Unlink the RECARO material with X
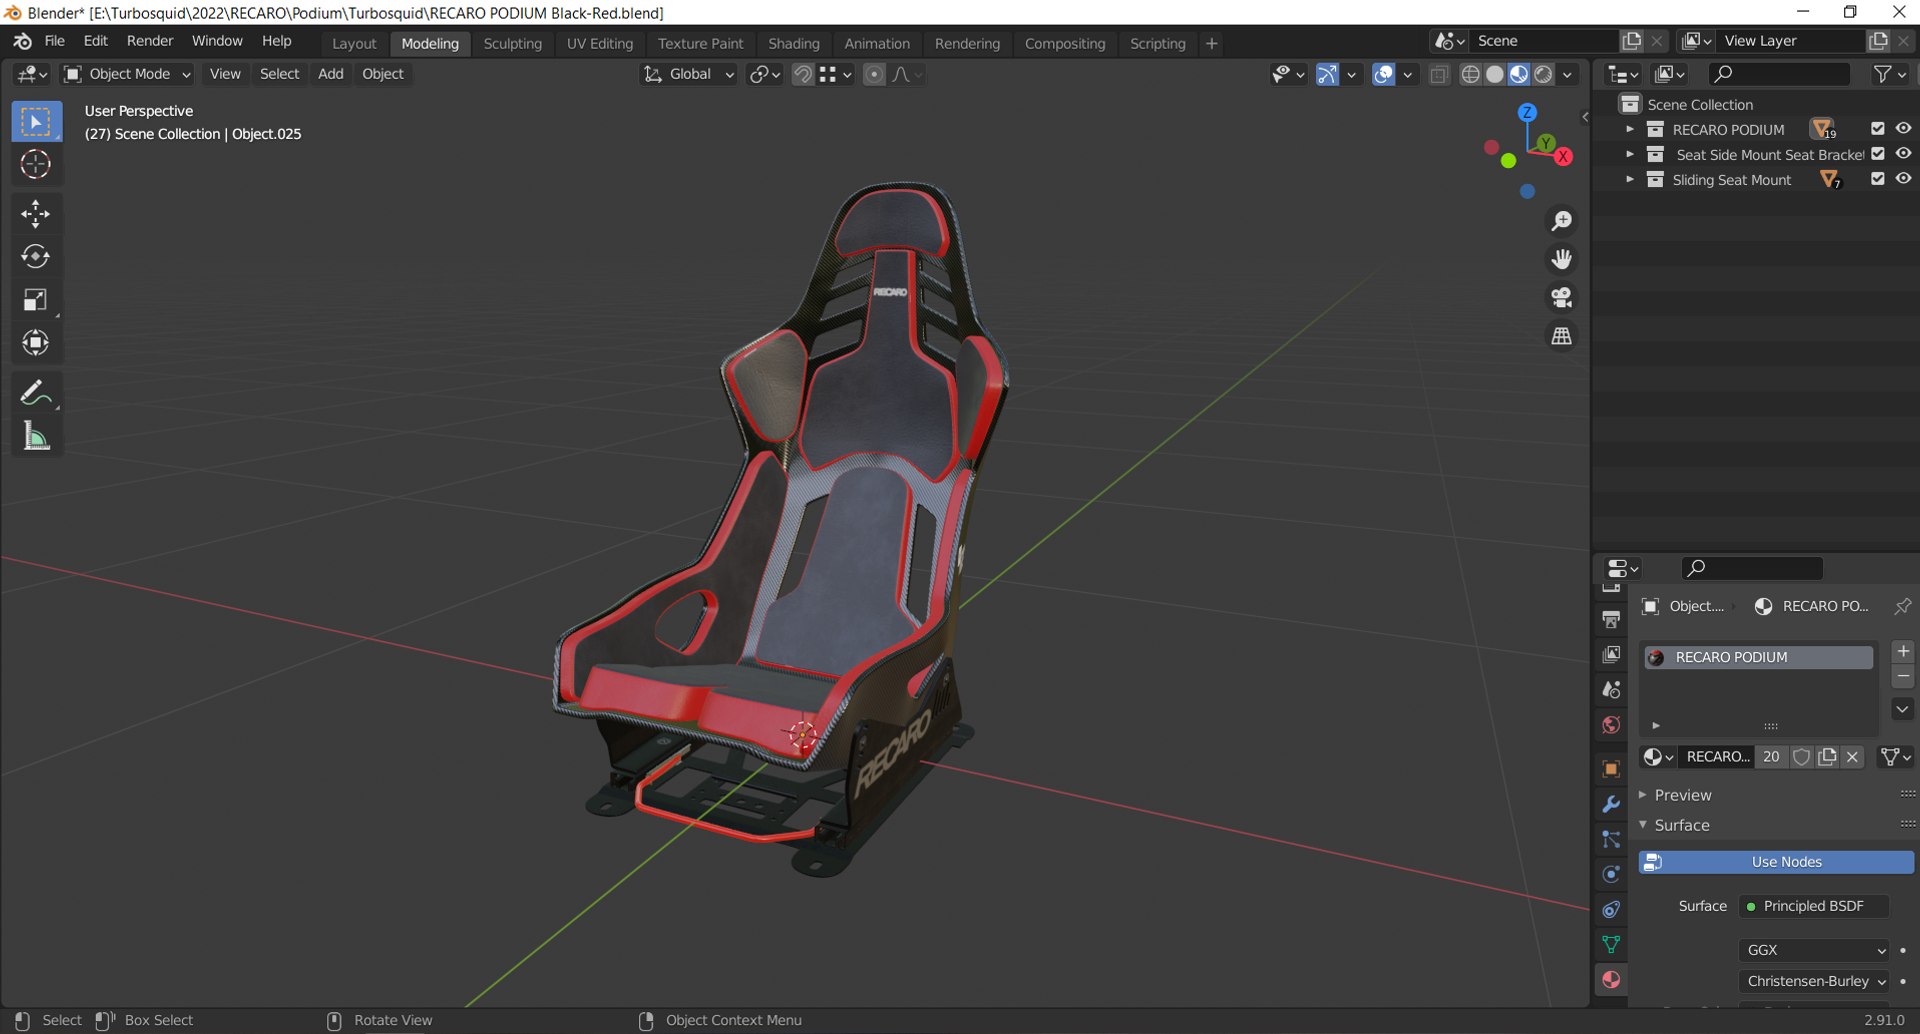 (1852, 757)
